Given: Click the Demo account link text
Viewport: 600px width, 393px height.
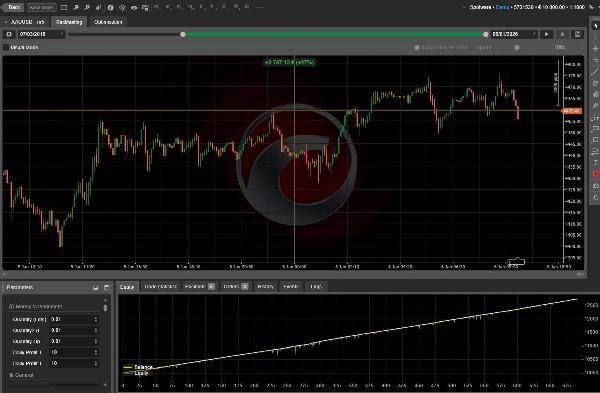Looking at the screenshot, I should click(502, 7).
